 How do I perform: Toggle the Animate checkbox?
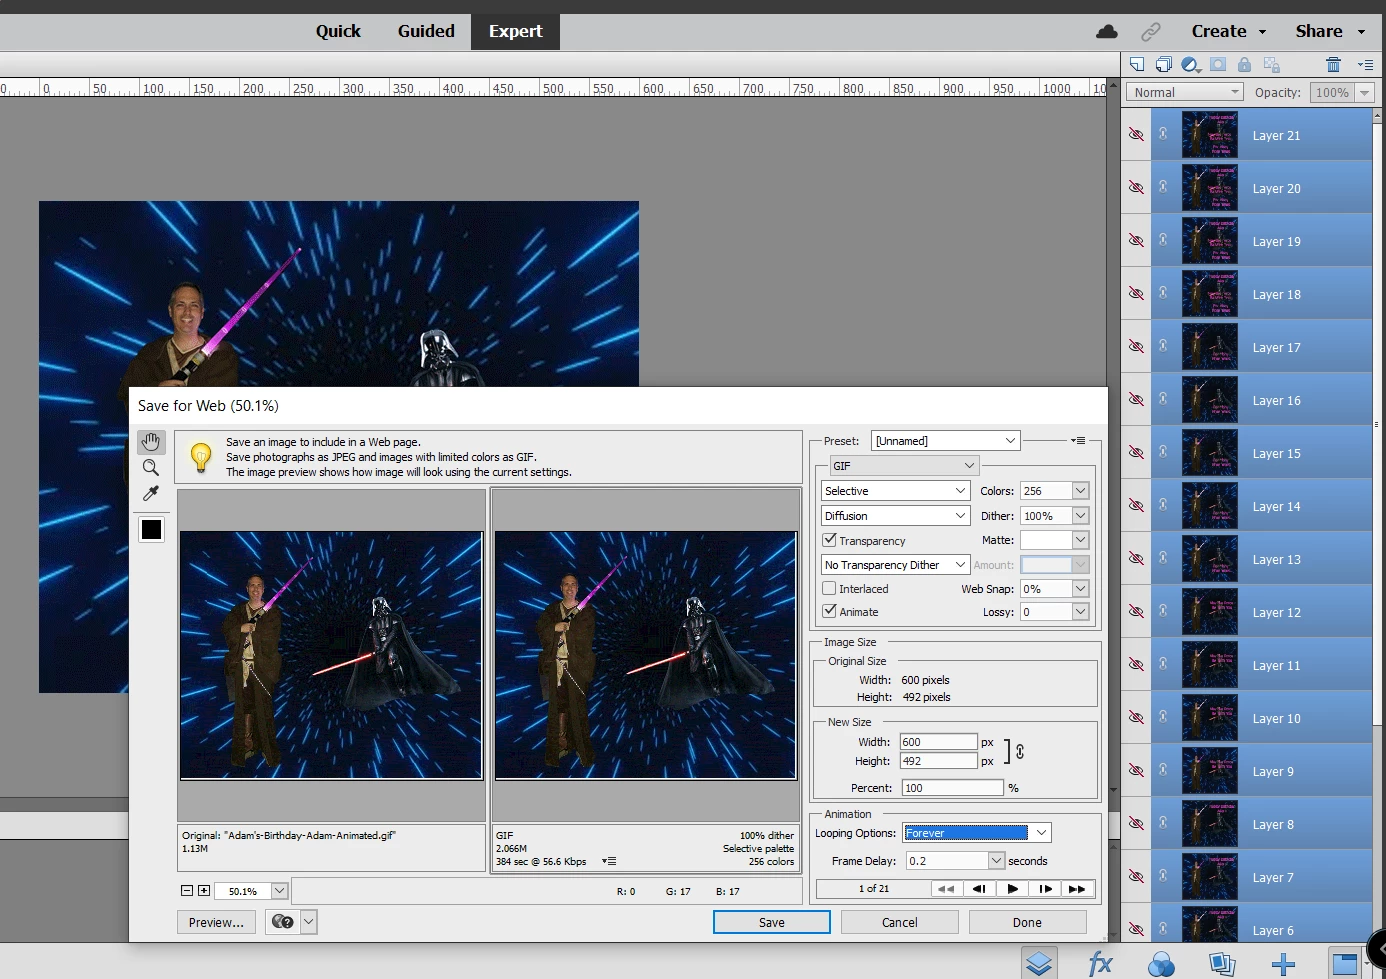tap(829, 611)
